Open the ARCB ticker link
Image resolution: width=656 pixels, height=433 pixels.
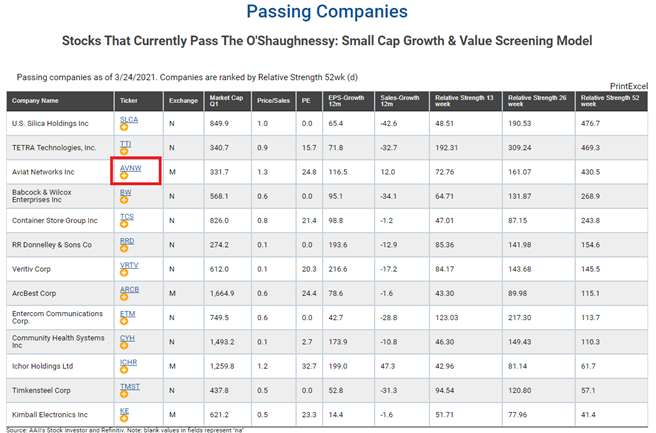(x=130, y=290)
